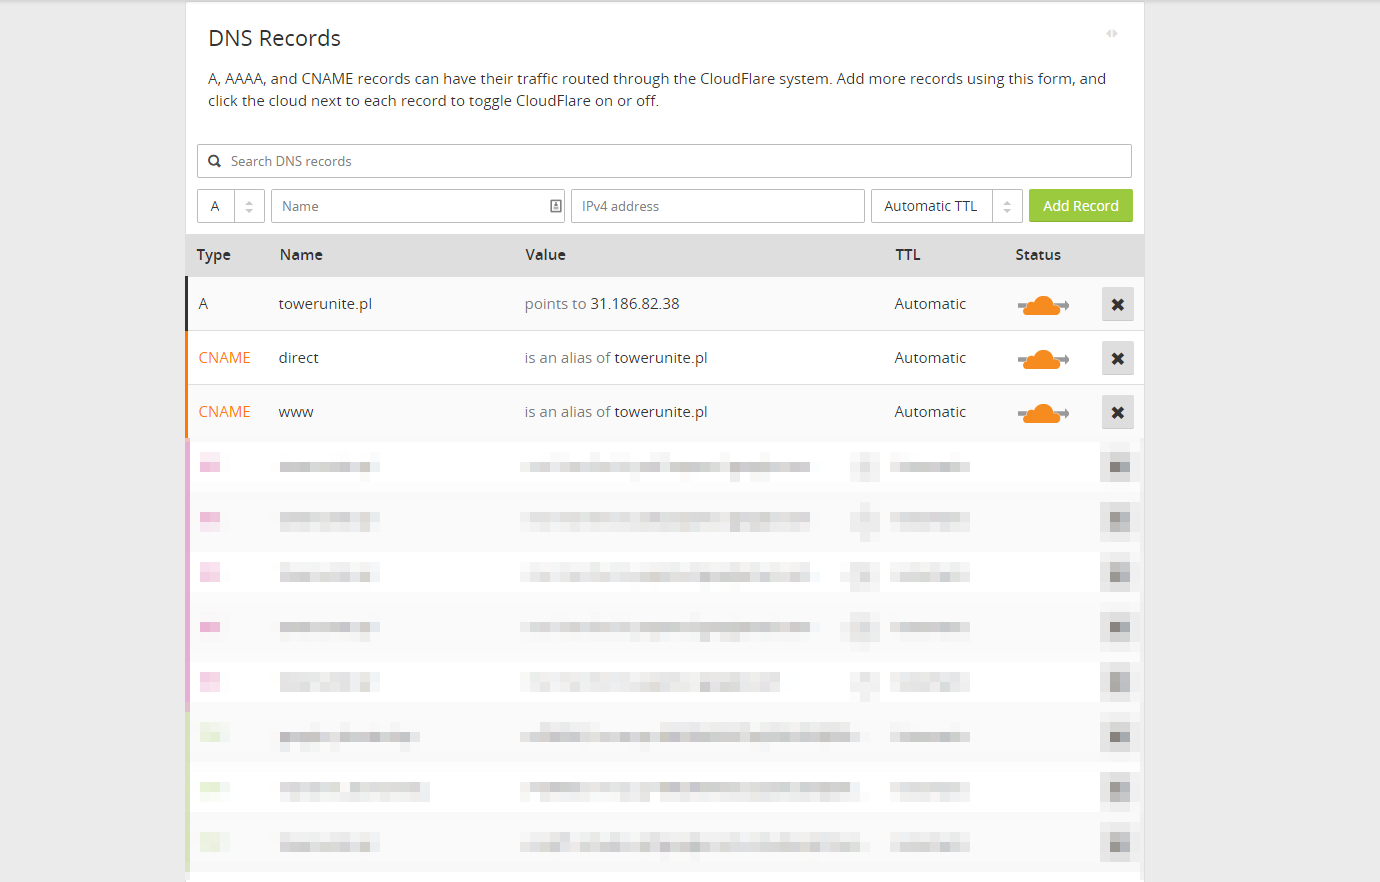This screenshot has height=882, width=1380.
Task: Click the CNAME type label of www record
Action: pos(224,412)
